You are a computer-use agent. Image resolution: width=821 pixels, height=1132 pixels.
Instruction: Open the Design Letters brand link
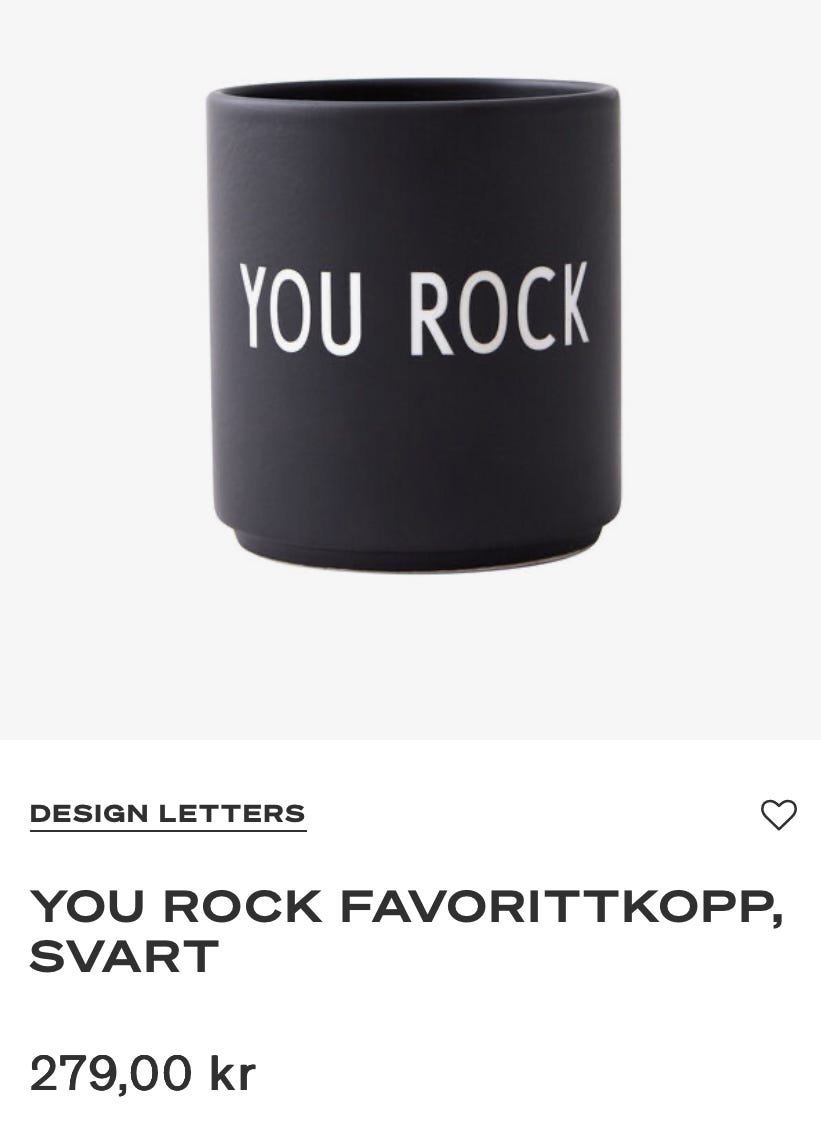[x=168, y=814]
